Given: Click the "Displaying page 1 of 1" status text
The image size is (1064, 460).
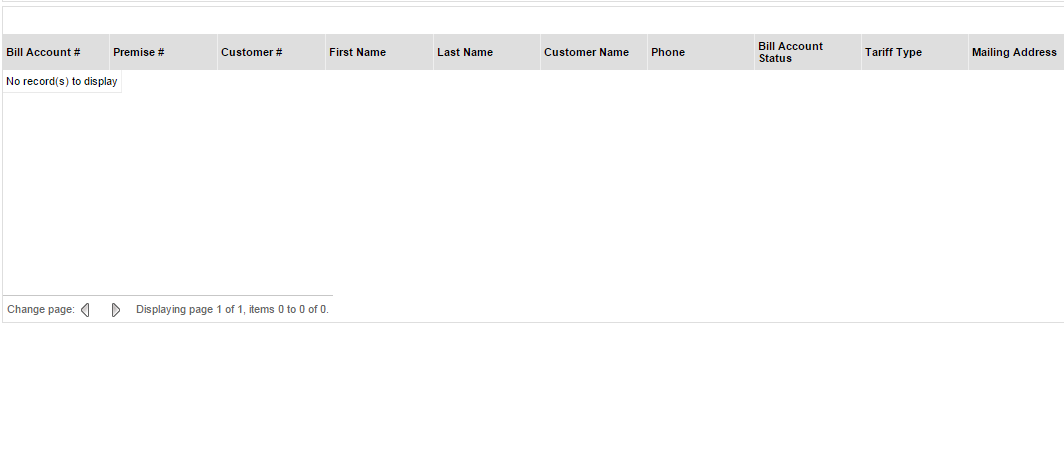Looking at the screenshot, I should (x=232, y=310).
